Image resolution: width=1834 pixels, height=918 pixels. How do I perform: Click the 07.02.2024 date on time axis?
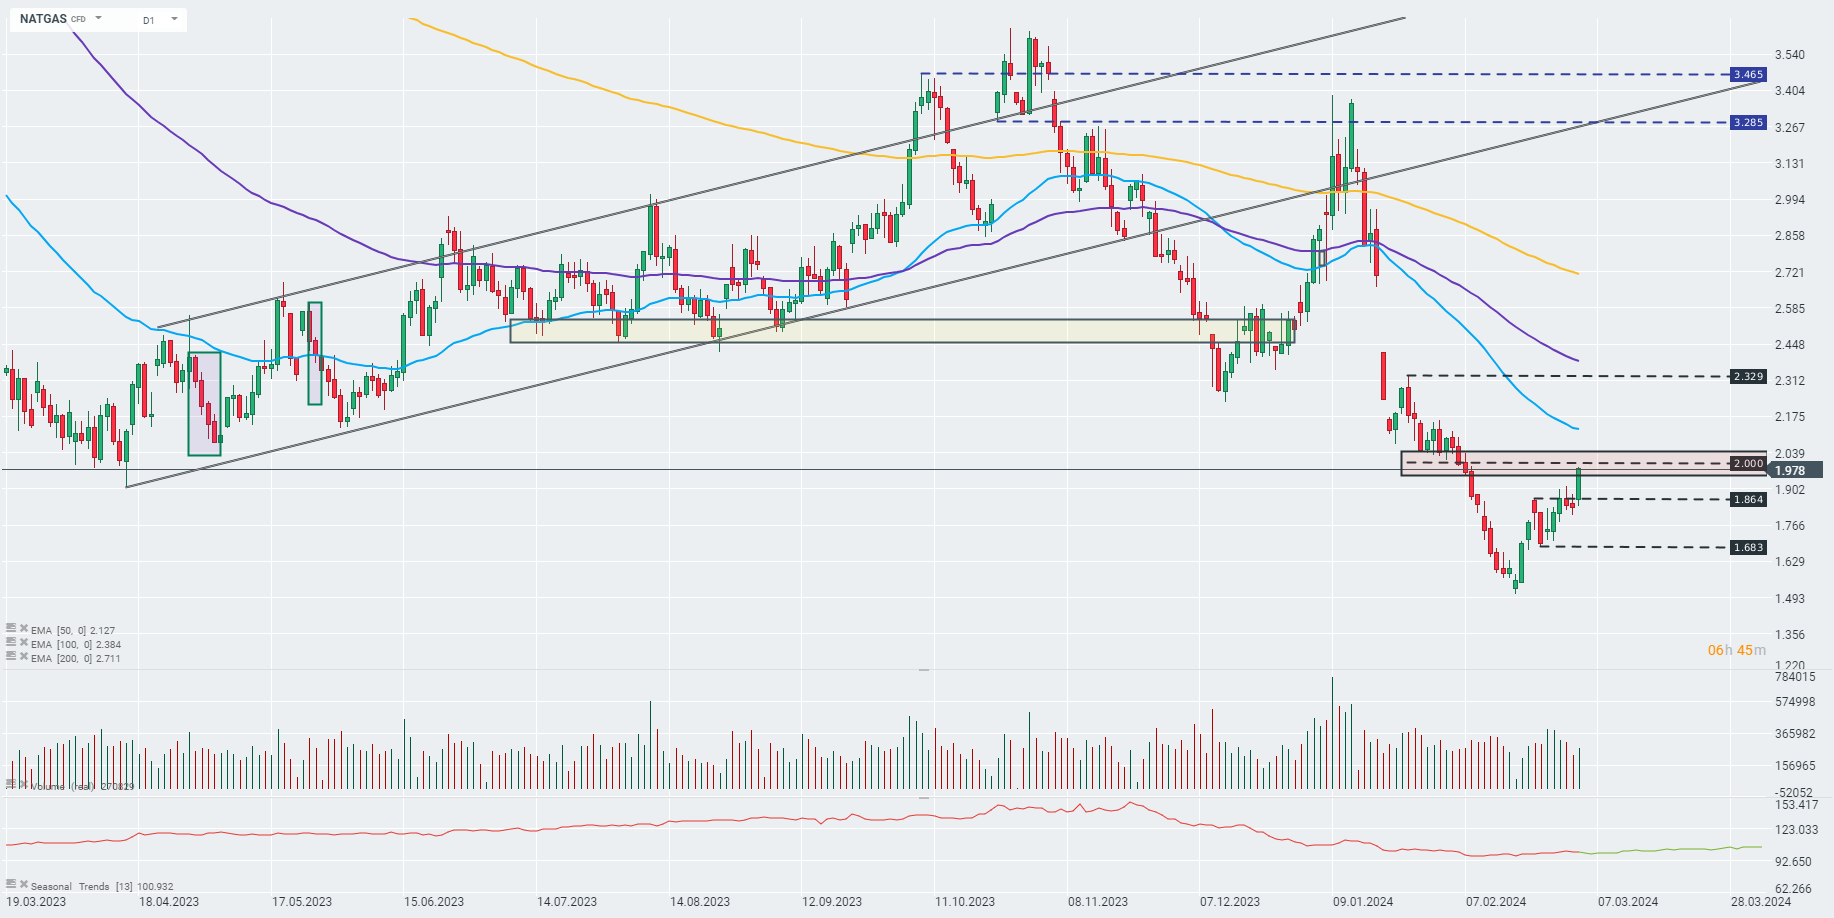click(x=1496, y=902)
